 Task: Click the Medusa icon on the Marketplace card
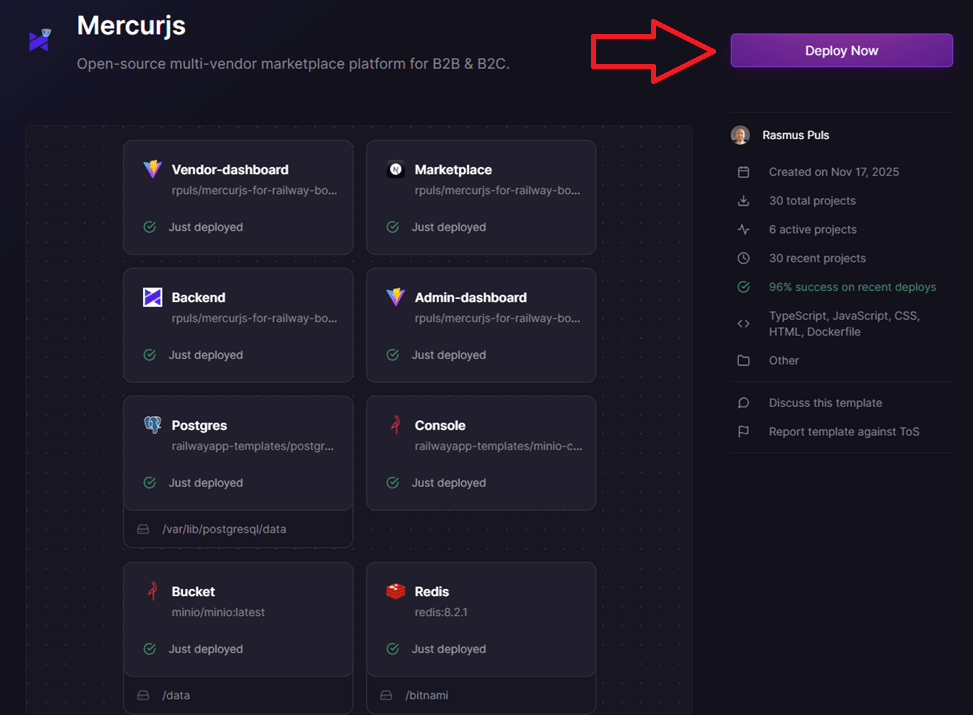coord(394,169)
